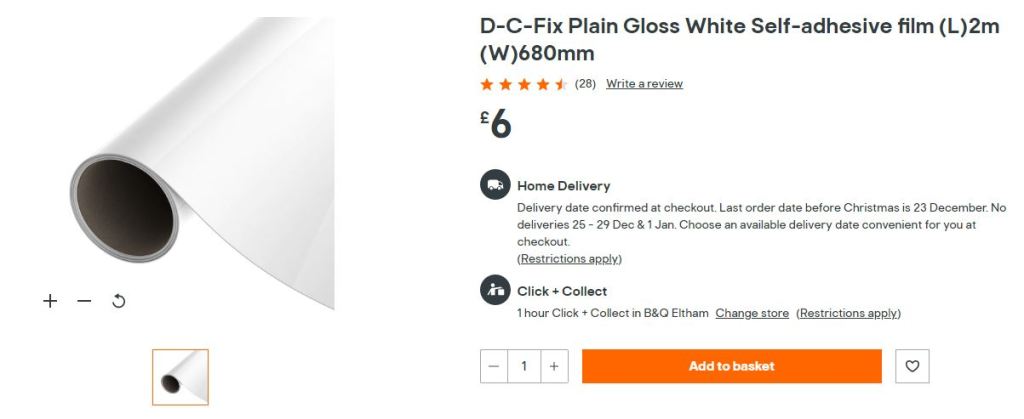Click the Click + Collect heading
This screenshot has width=1024, height=419.
[562, 291]
